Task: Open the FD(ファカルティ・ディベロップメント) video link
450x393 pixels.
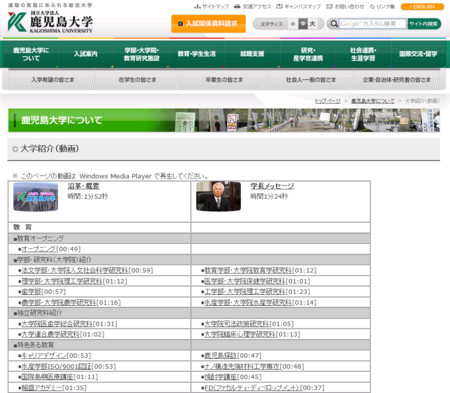Action: tap(252, 388)
